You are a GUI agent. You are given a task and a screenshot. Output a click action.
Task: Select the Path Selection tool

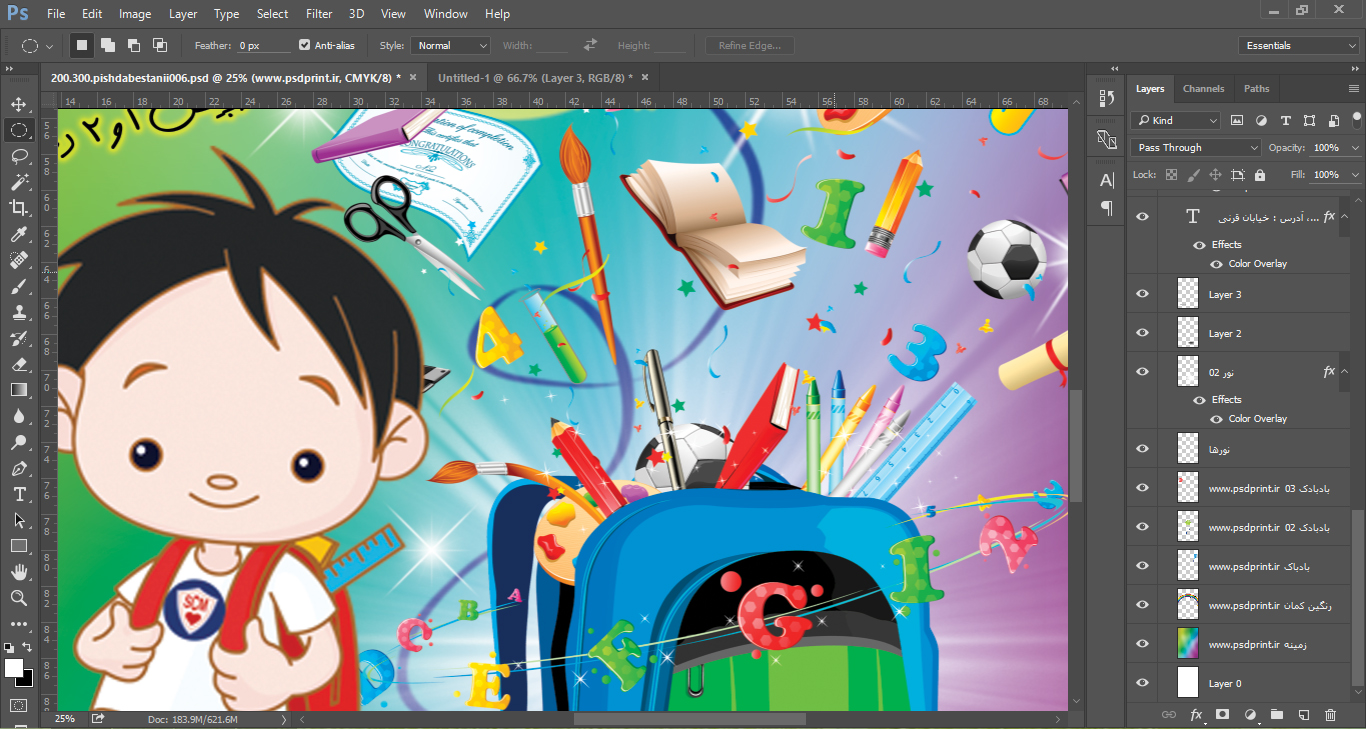click(x=18, y=520)
